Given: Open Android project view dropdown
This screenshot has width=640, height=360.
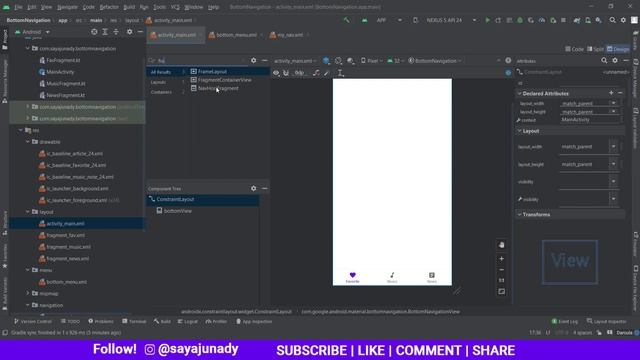Looking at the screenshot, I should click(x=33, y=32).
